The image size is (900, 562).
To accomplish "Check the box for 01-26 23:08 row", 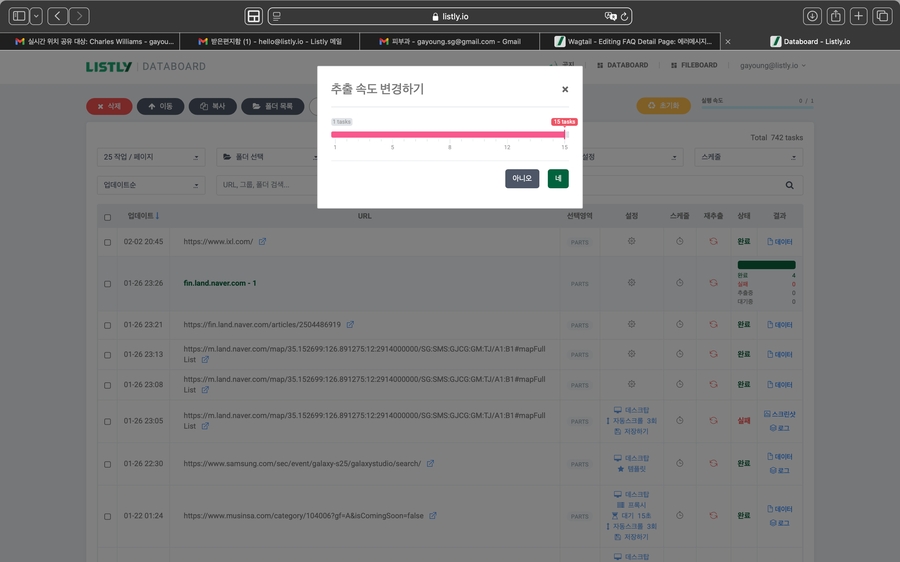I will (x=107, y=385).
